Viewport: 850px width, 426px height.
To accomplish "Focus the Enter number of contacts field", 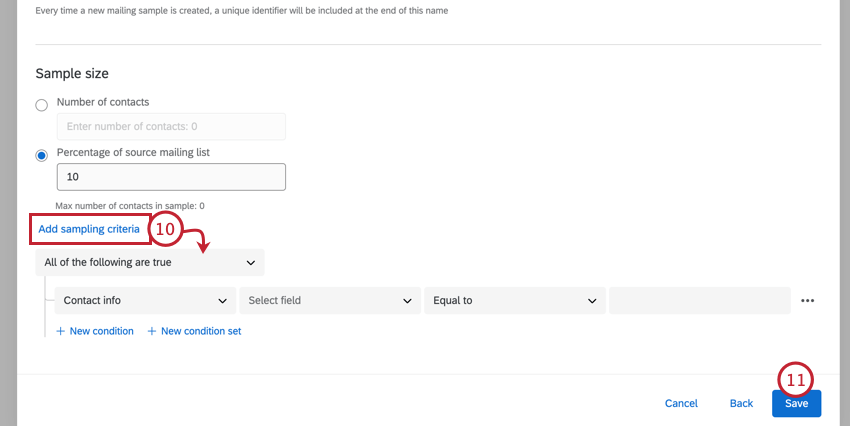I will [171, 127].
